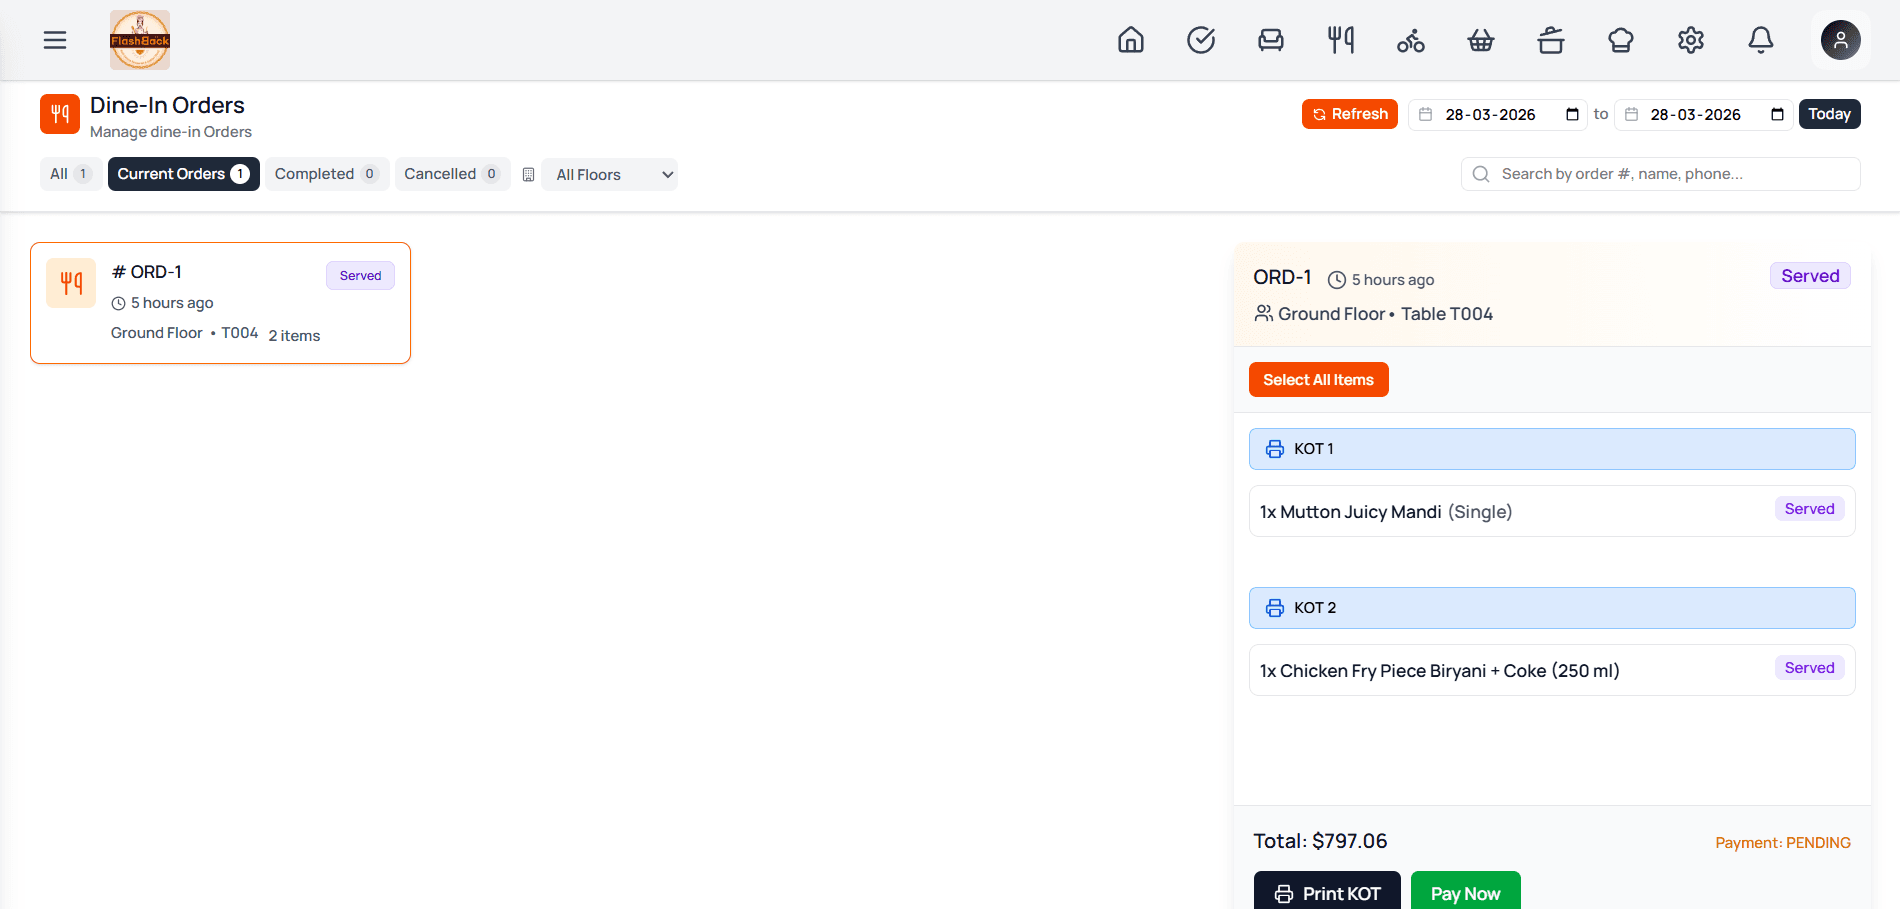Focus the order search field
This screenshot has width=1900, height=909.
pos(1661,174)
